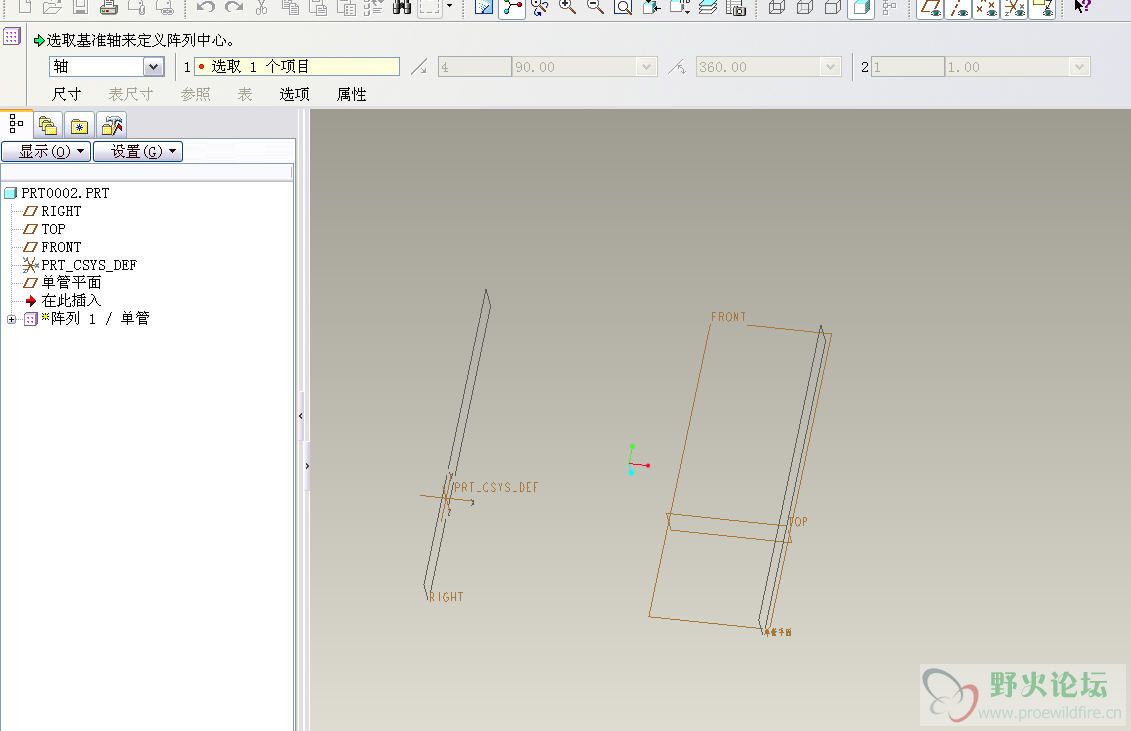The width and height of the screenshot is (1131, 731).
Task: Open the 尺寸 dashboard tab
Action: (66, 95)
